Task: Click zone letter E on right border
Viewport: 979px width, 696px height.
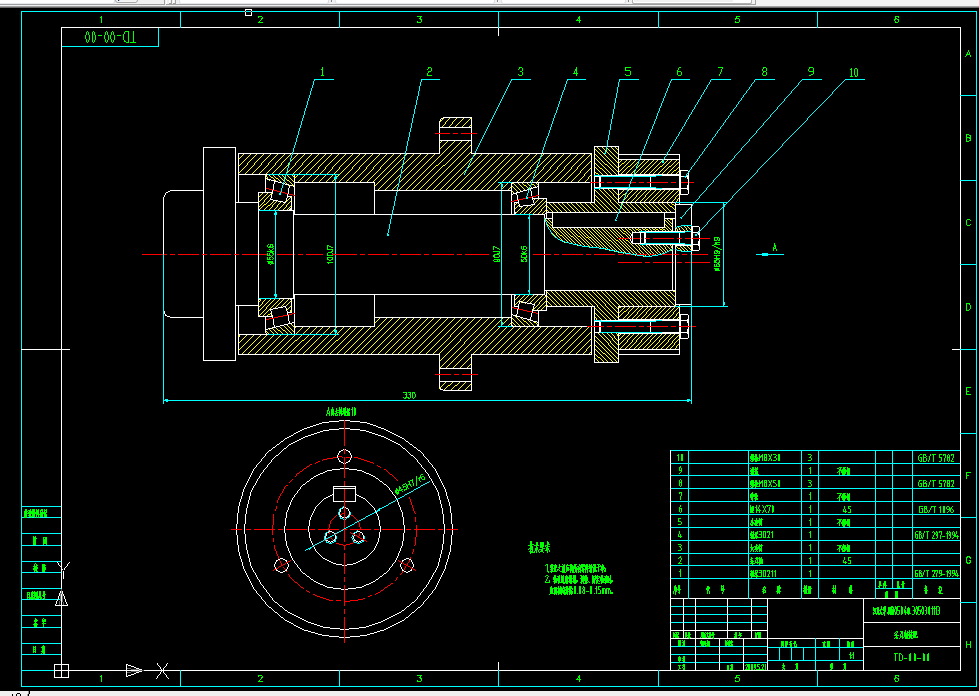Action: pyautogui.click(x=968, y=391)
